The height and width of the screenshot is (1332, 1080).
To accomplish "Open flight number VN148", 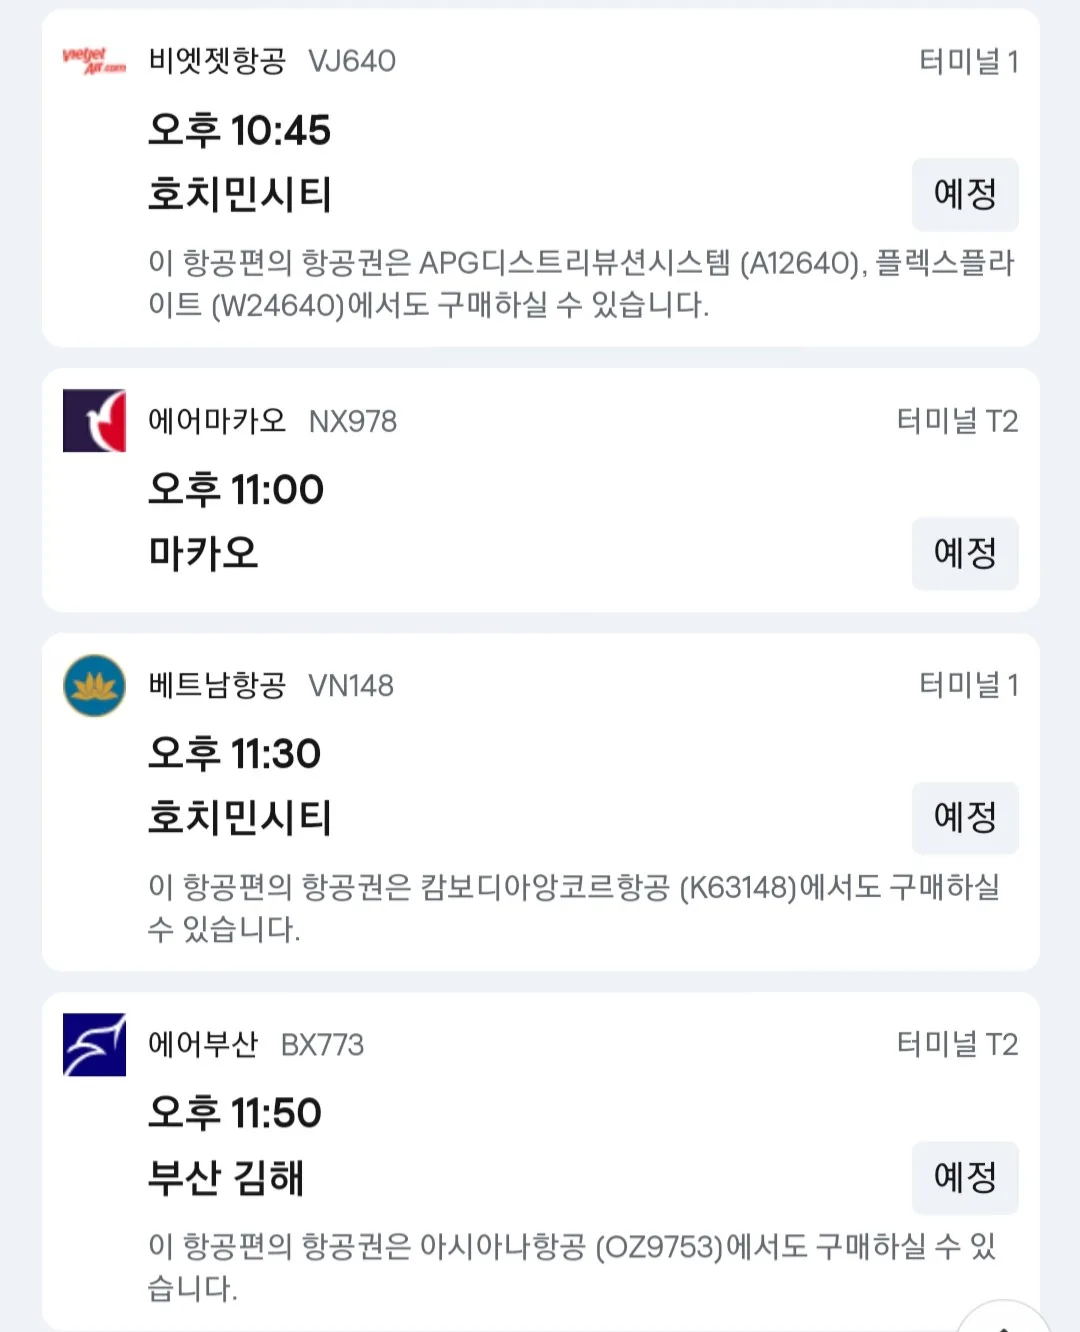I will 351,685.
